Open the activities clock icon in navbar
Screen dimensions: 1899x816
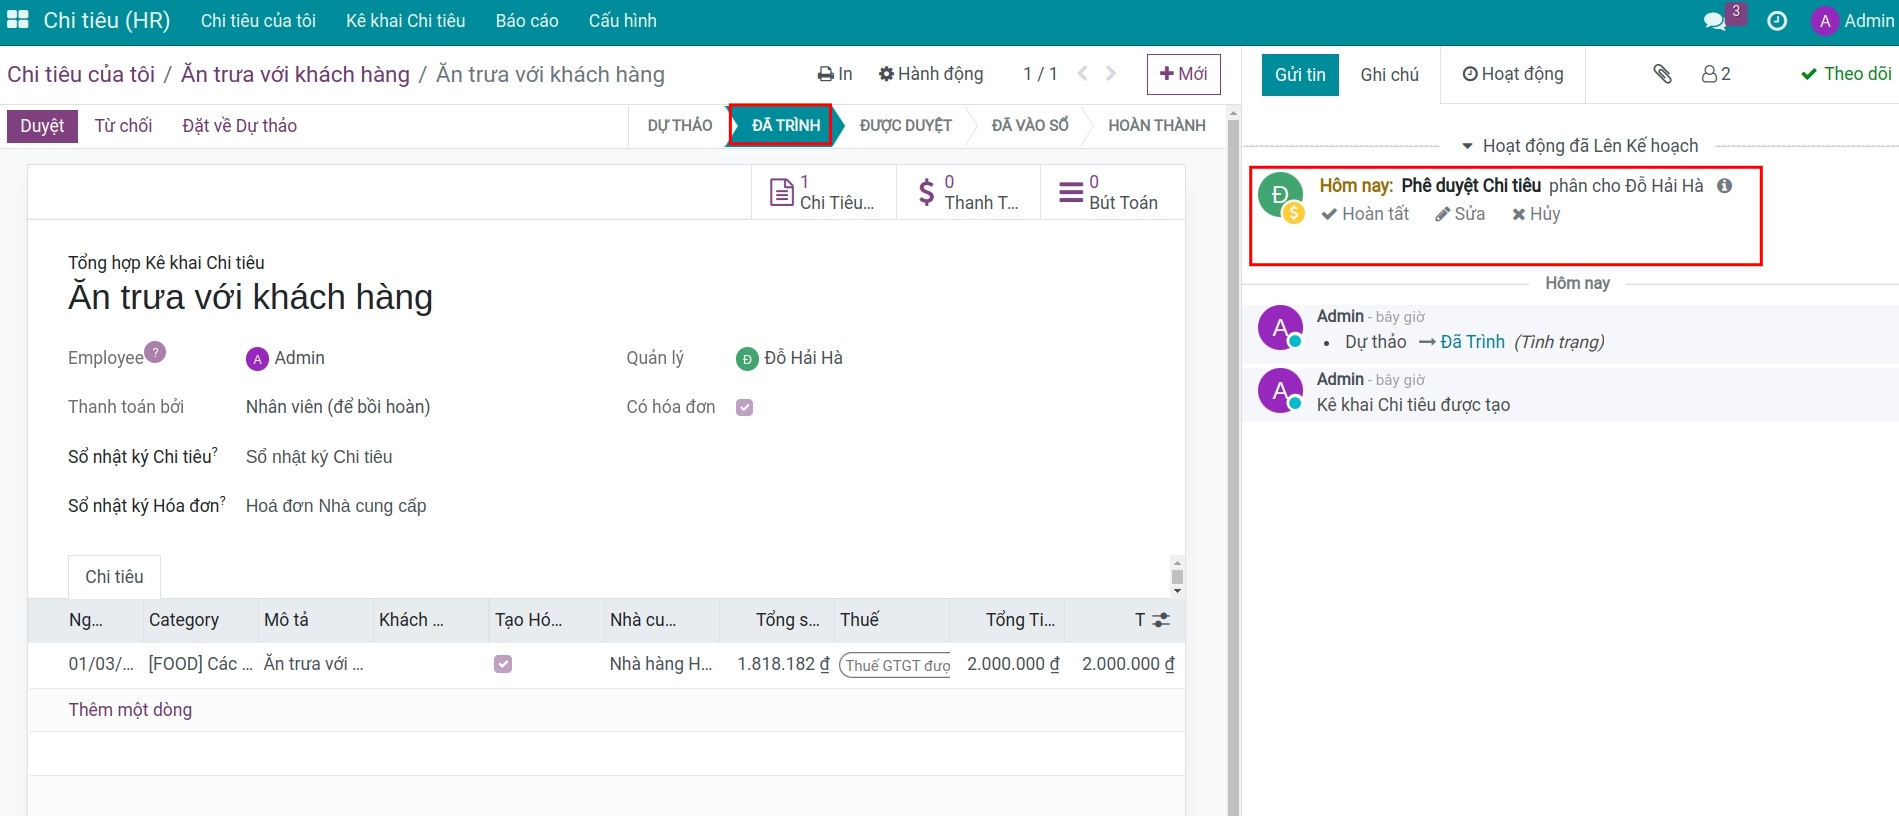tap(1777, 21)
